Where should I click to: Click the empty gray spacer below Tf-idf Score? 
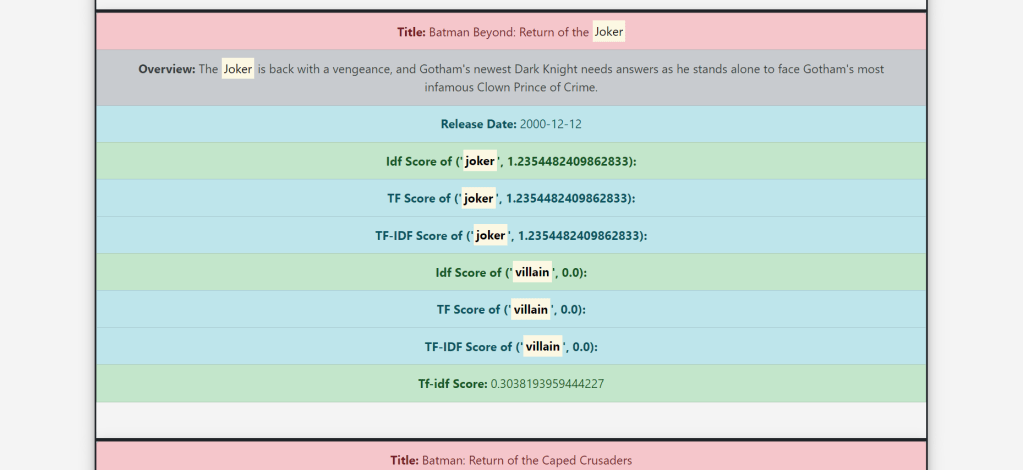click(x=511, y=418)
